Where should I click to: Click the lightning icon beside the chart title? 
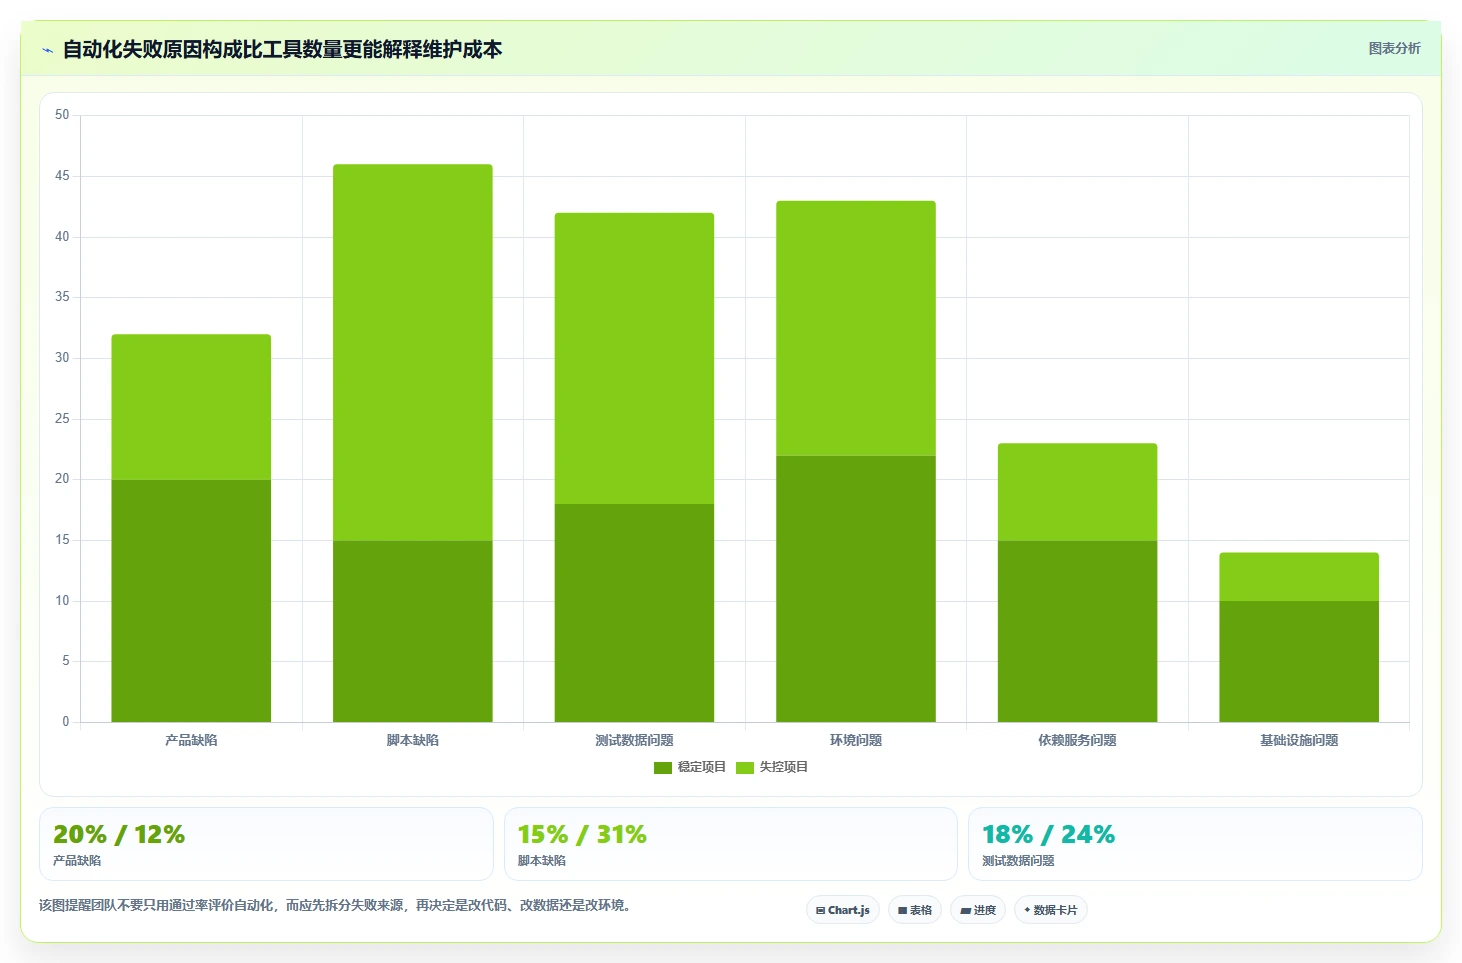pyautogui.click(x=47, y=50)
